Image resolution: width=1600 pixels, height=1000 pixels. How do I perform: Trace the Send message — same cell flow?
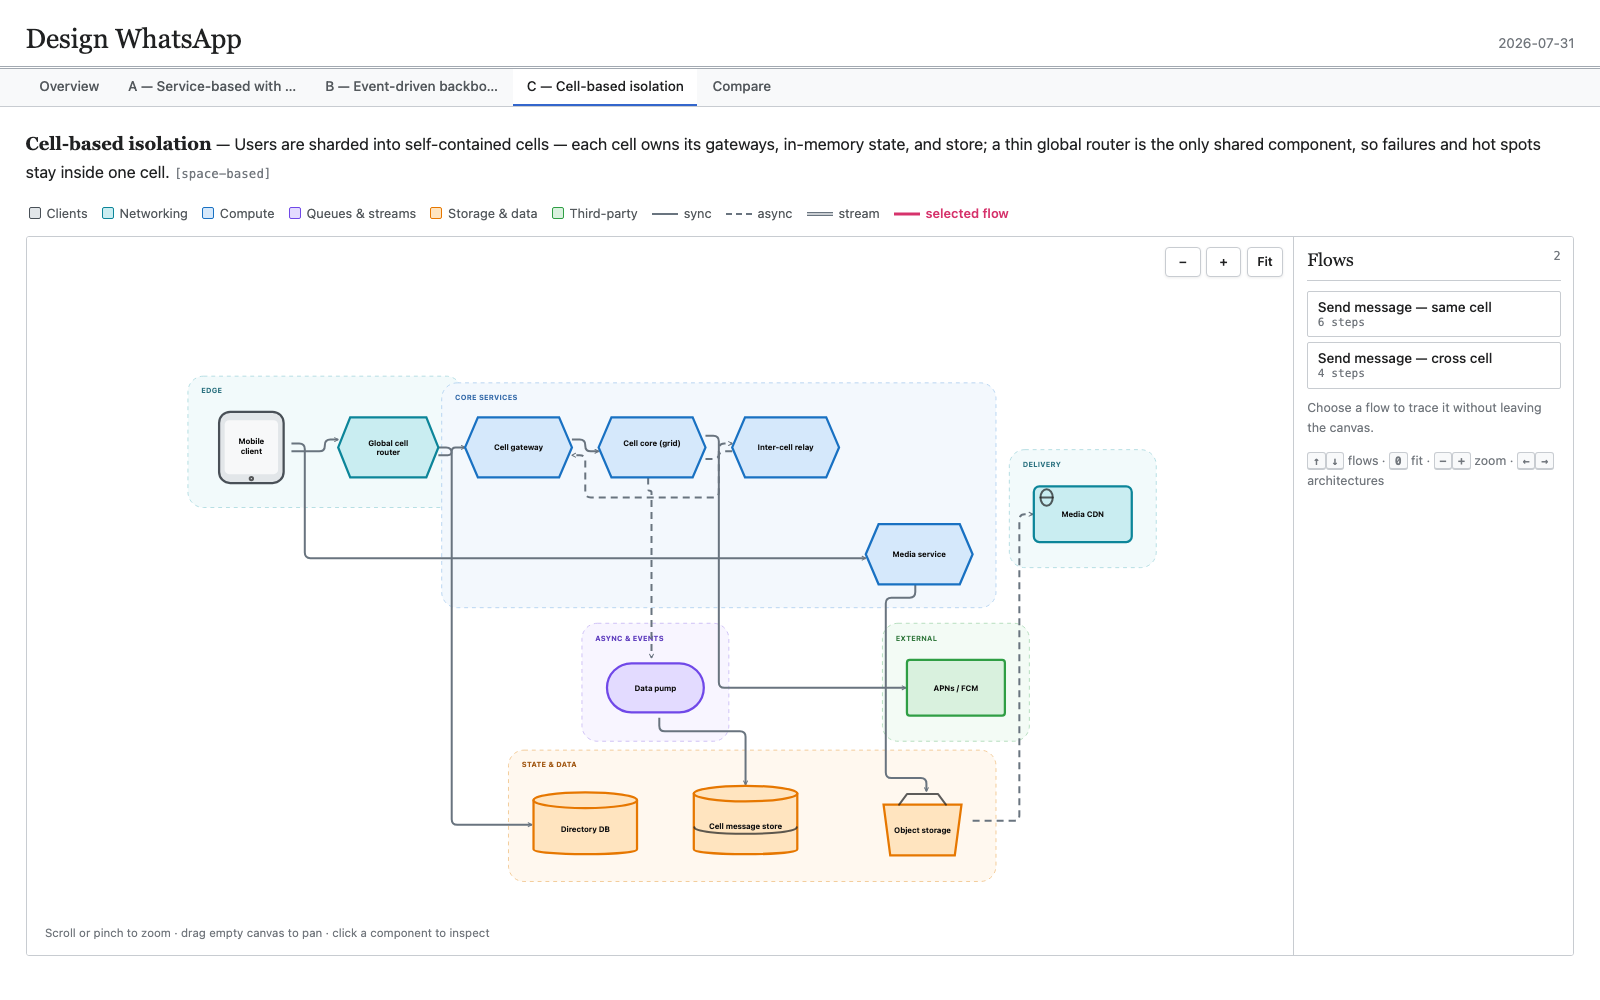point(1434,314)
